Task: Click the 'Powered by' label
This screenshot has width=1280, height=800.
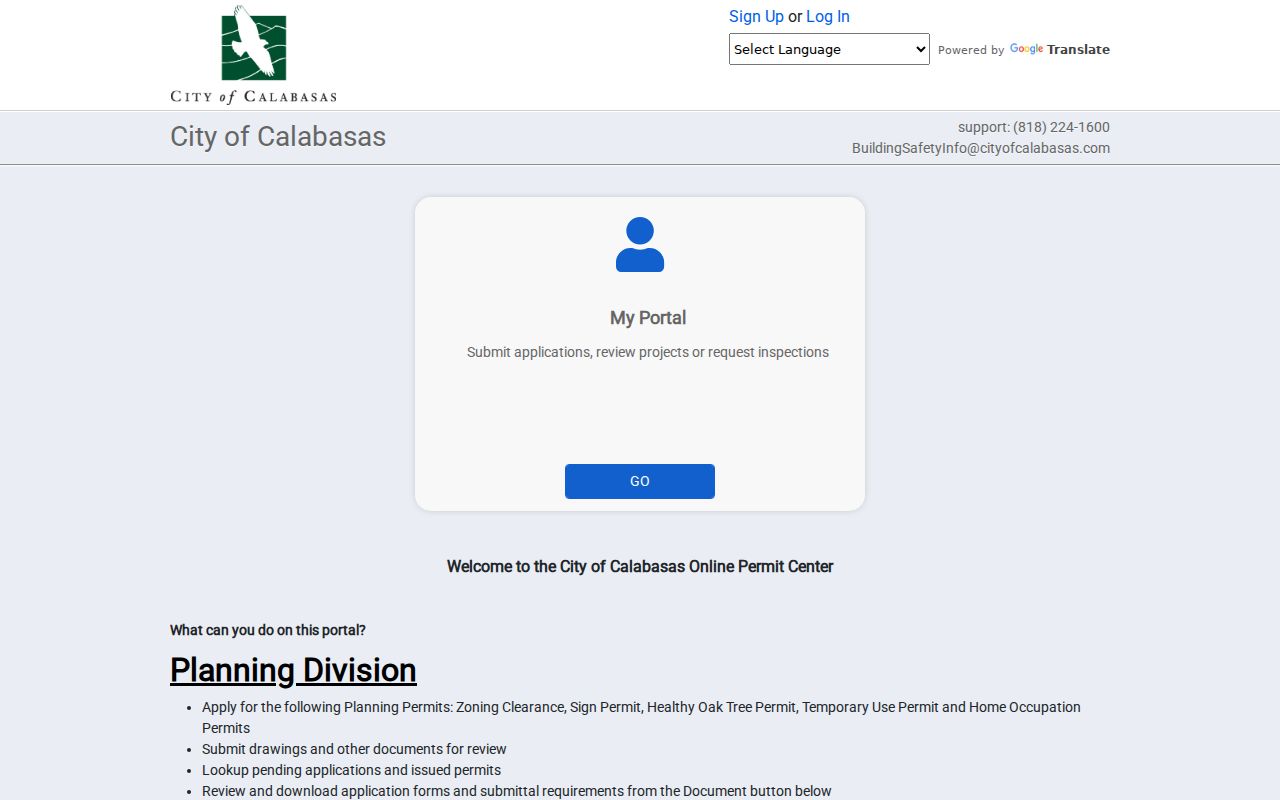Action: [x=971, y=50]
